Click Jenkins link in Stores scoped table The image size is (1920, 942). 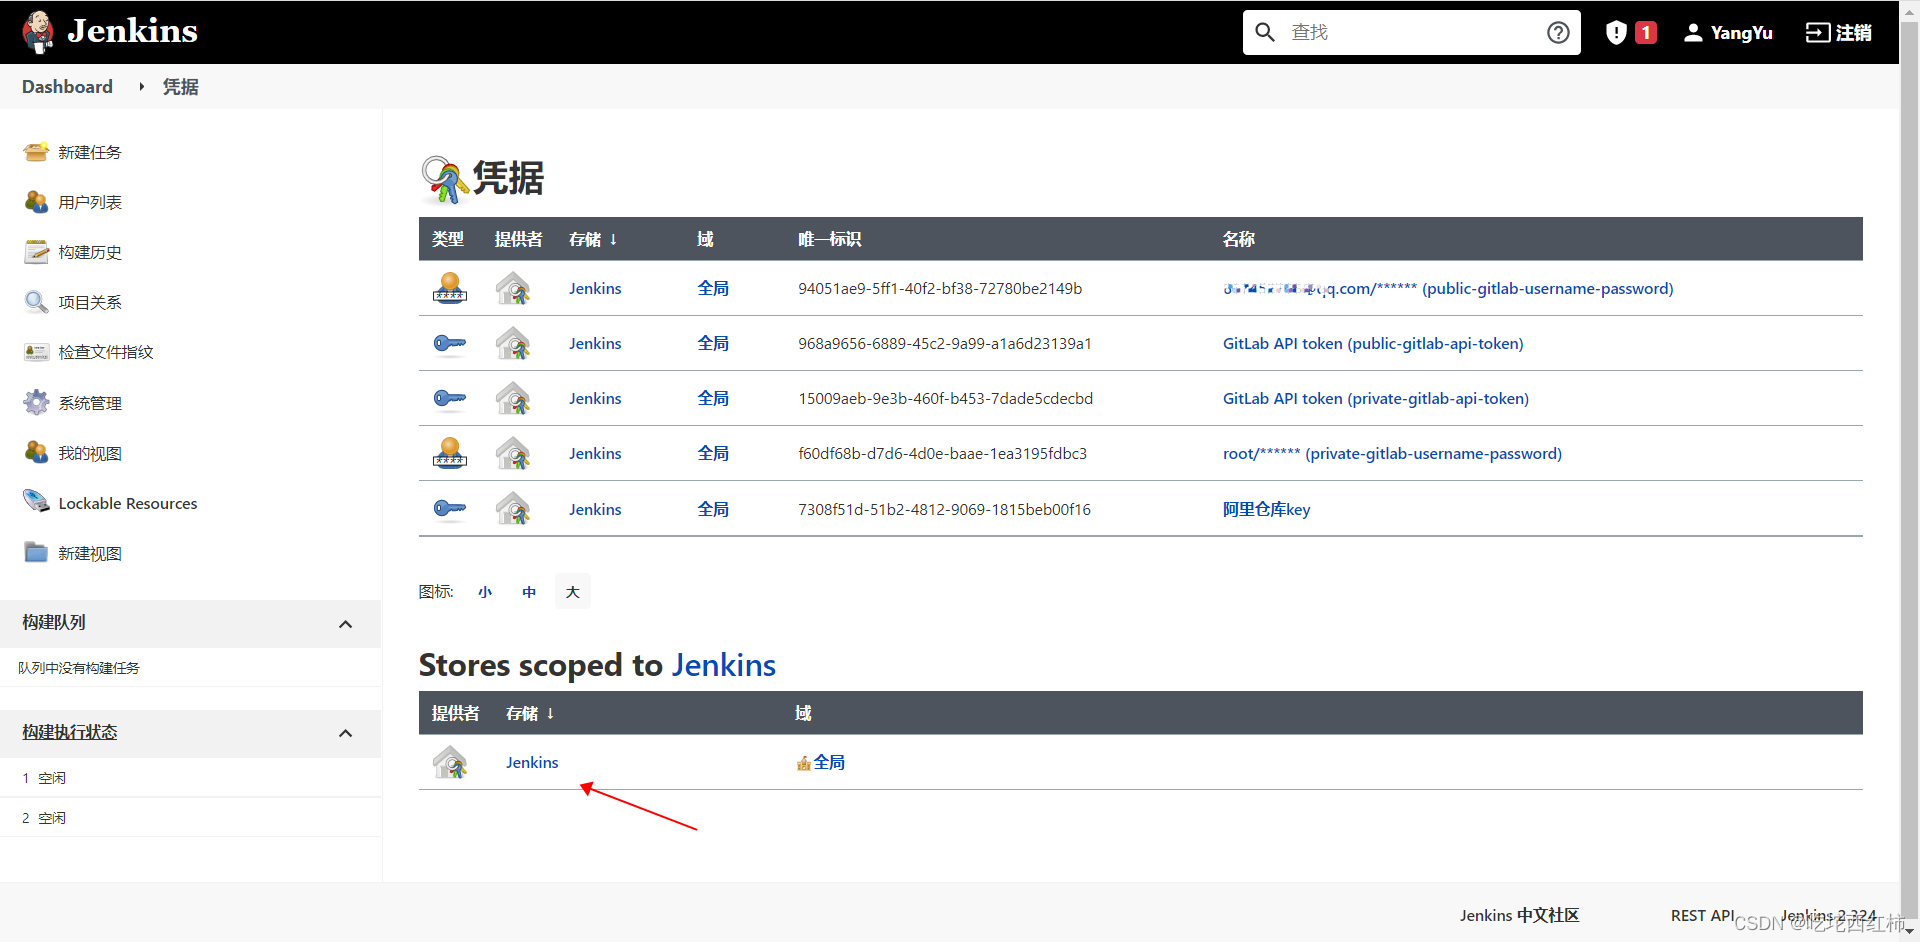pos(532,762)
